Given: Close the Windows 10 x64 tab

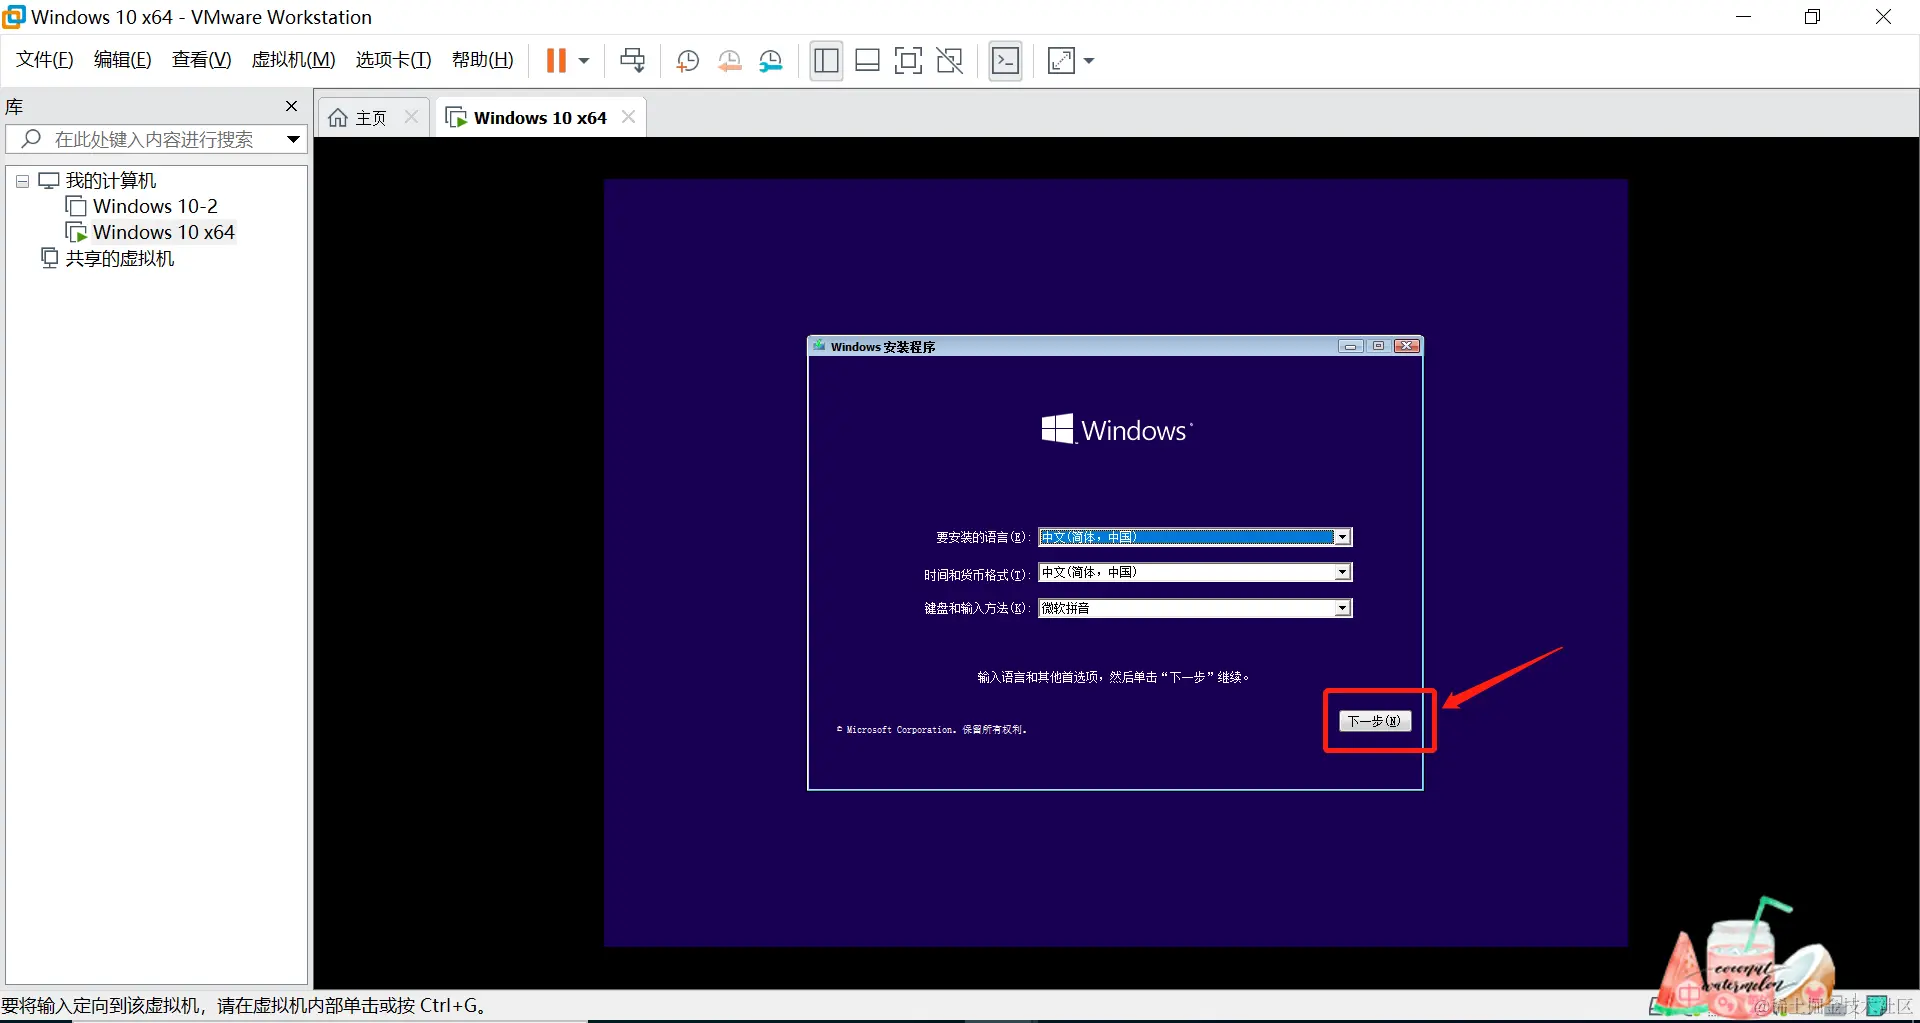Looking at the screenshot, I should click(x=628, y=117).
